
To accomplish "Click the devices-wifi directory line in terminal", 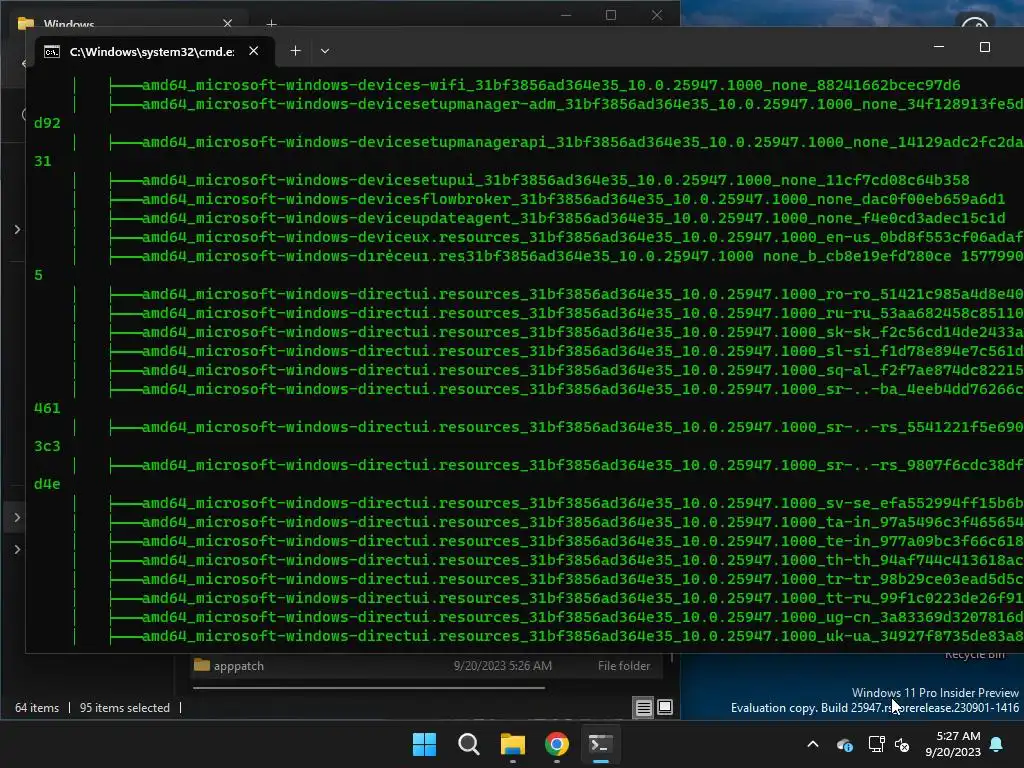I will click(x=551, y=85).
